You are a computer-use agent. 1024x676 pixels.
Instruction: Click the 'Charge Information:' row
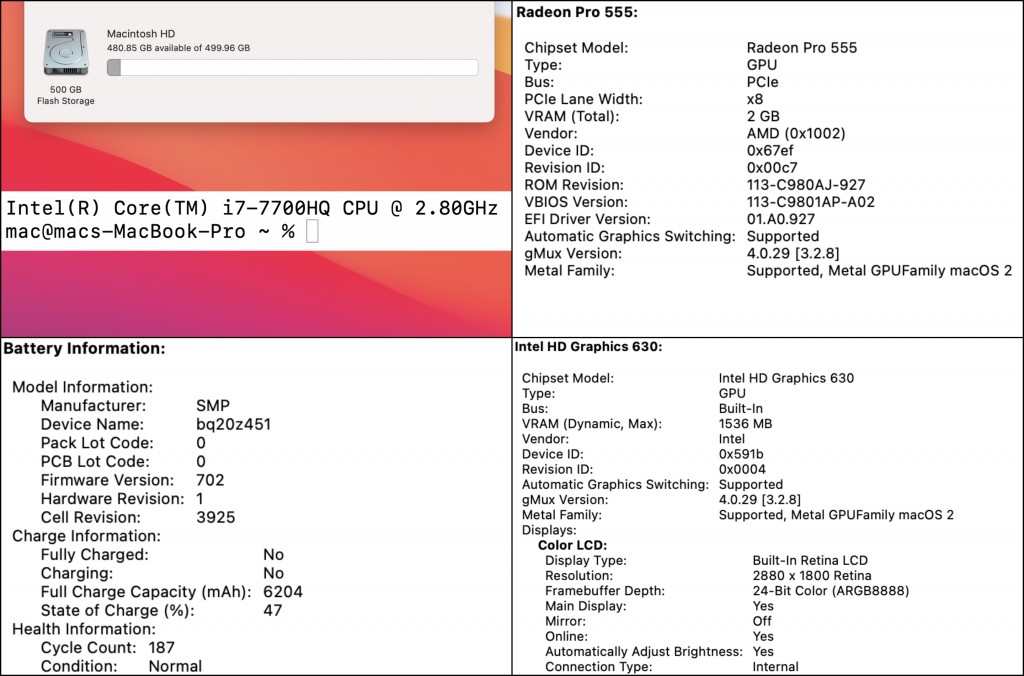click(x=86, y=536)
